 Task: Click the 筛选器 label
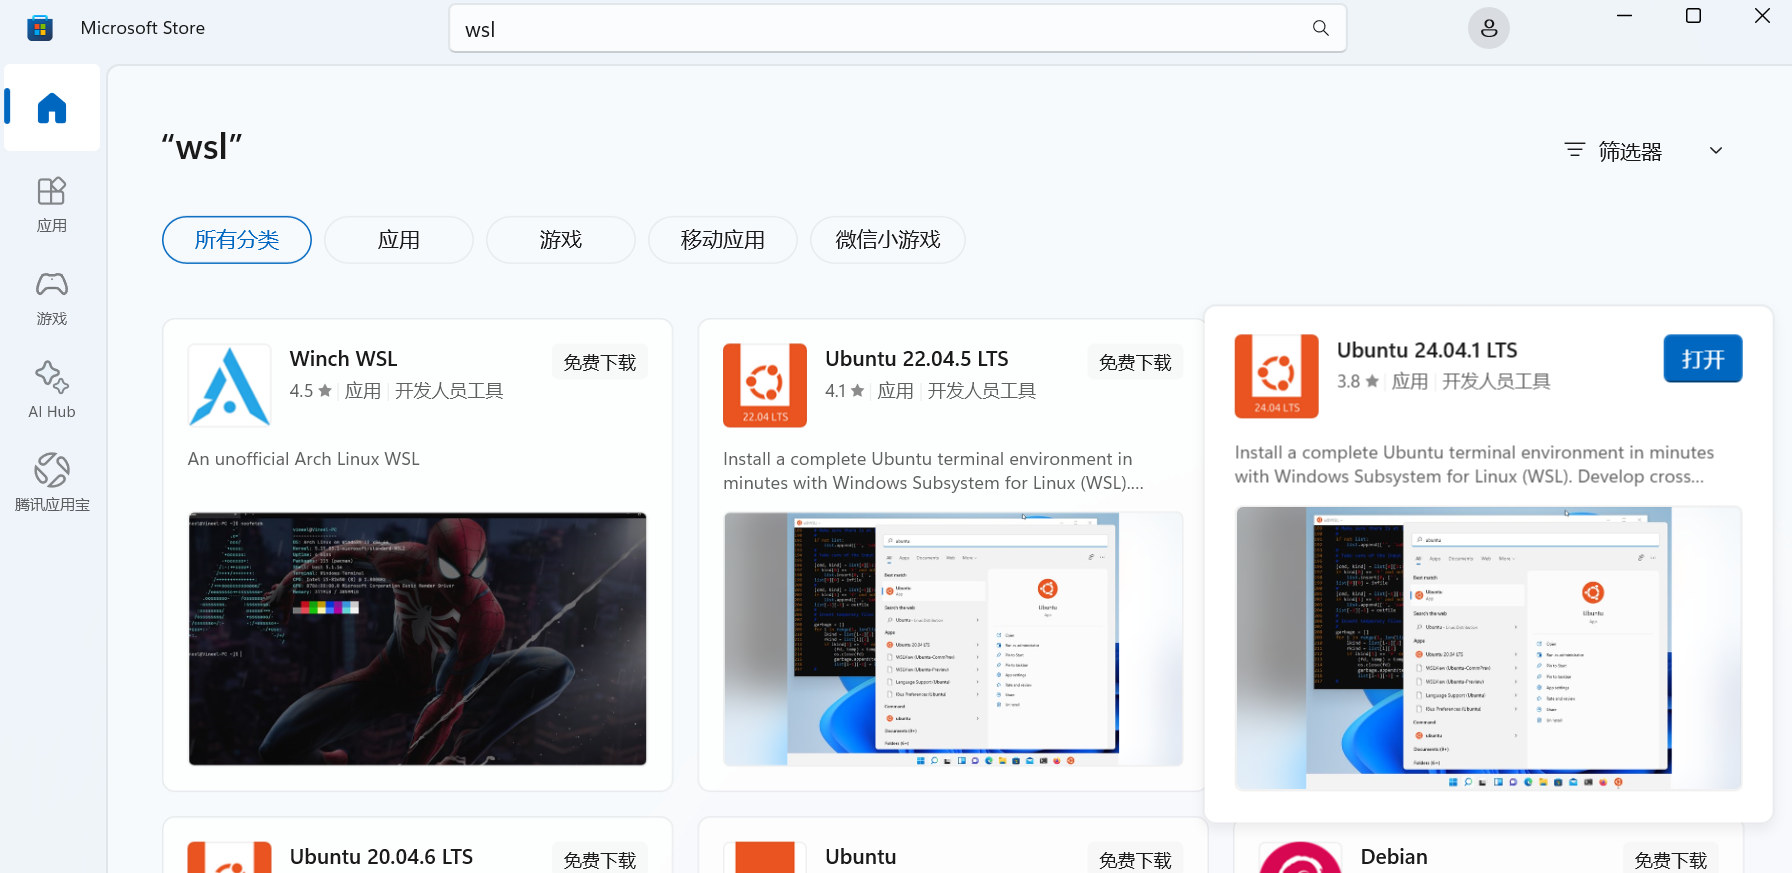[1630, 151]
